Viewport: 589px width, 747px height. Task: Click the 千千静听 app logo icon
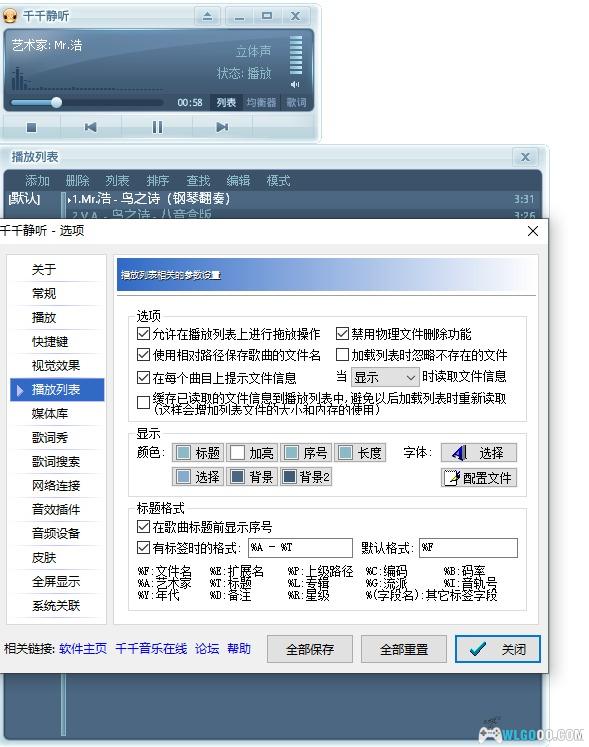click(x=10, y=16)
